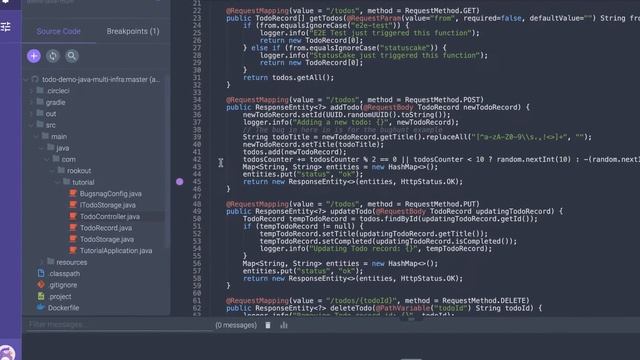Collapse the tutorial folder
640x360 pixels.
coord(58,182)
